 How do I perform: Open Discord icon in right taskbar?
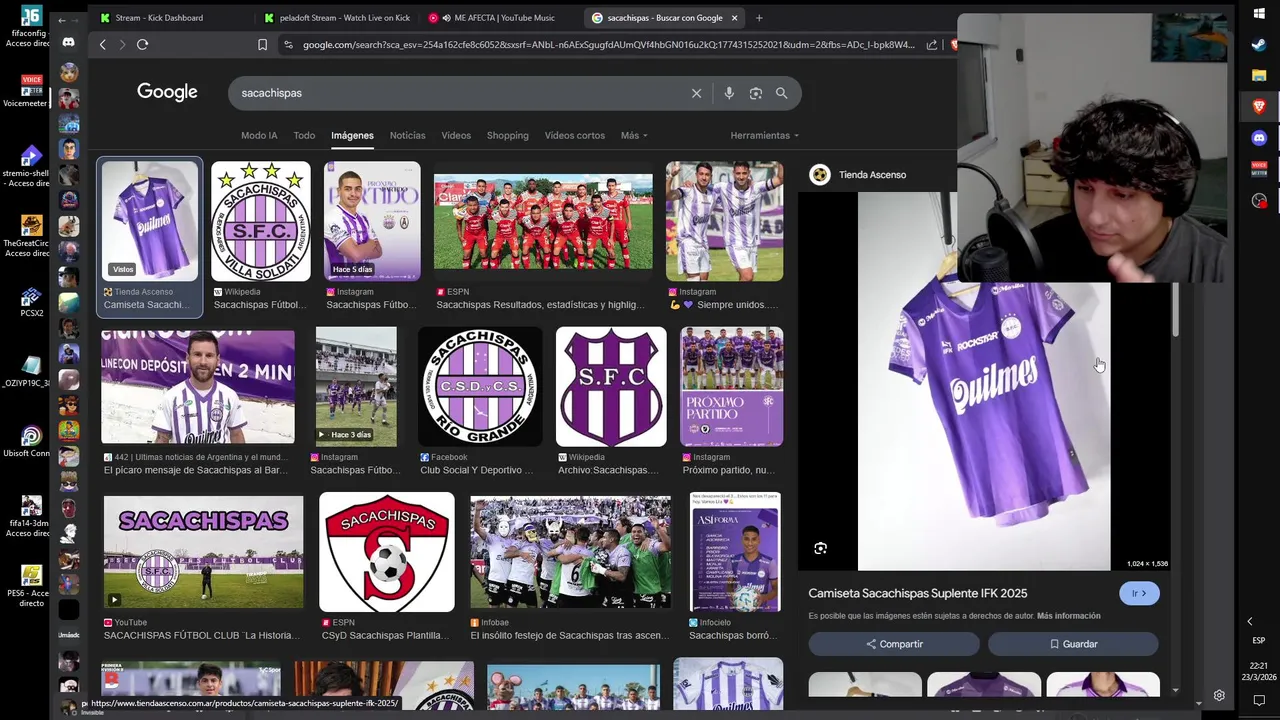[x=1259, y=138]
